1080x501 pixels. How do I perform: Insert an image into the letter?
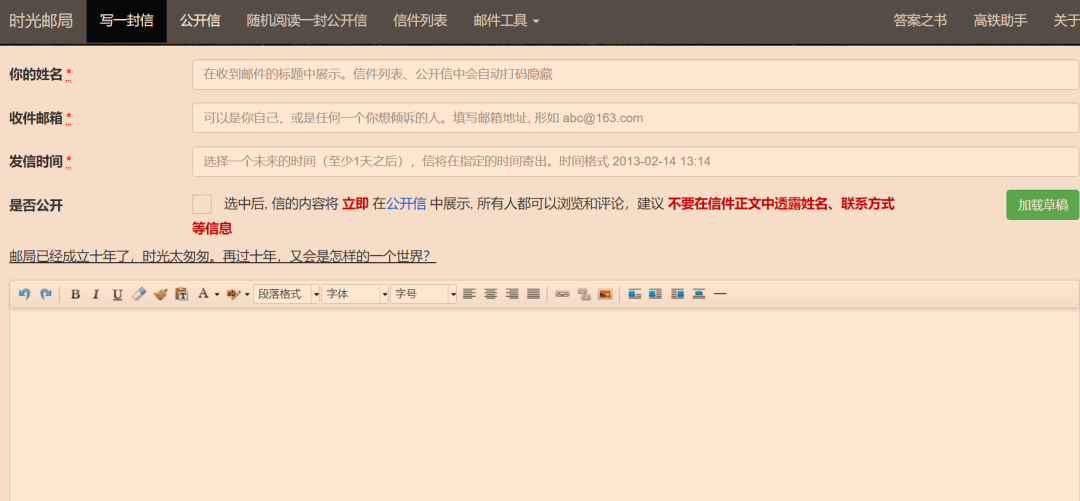(605, 294)
